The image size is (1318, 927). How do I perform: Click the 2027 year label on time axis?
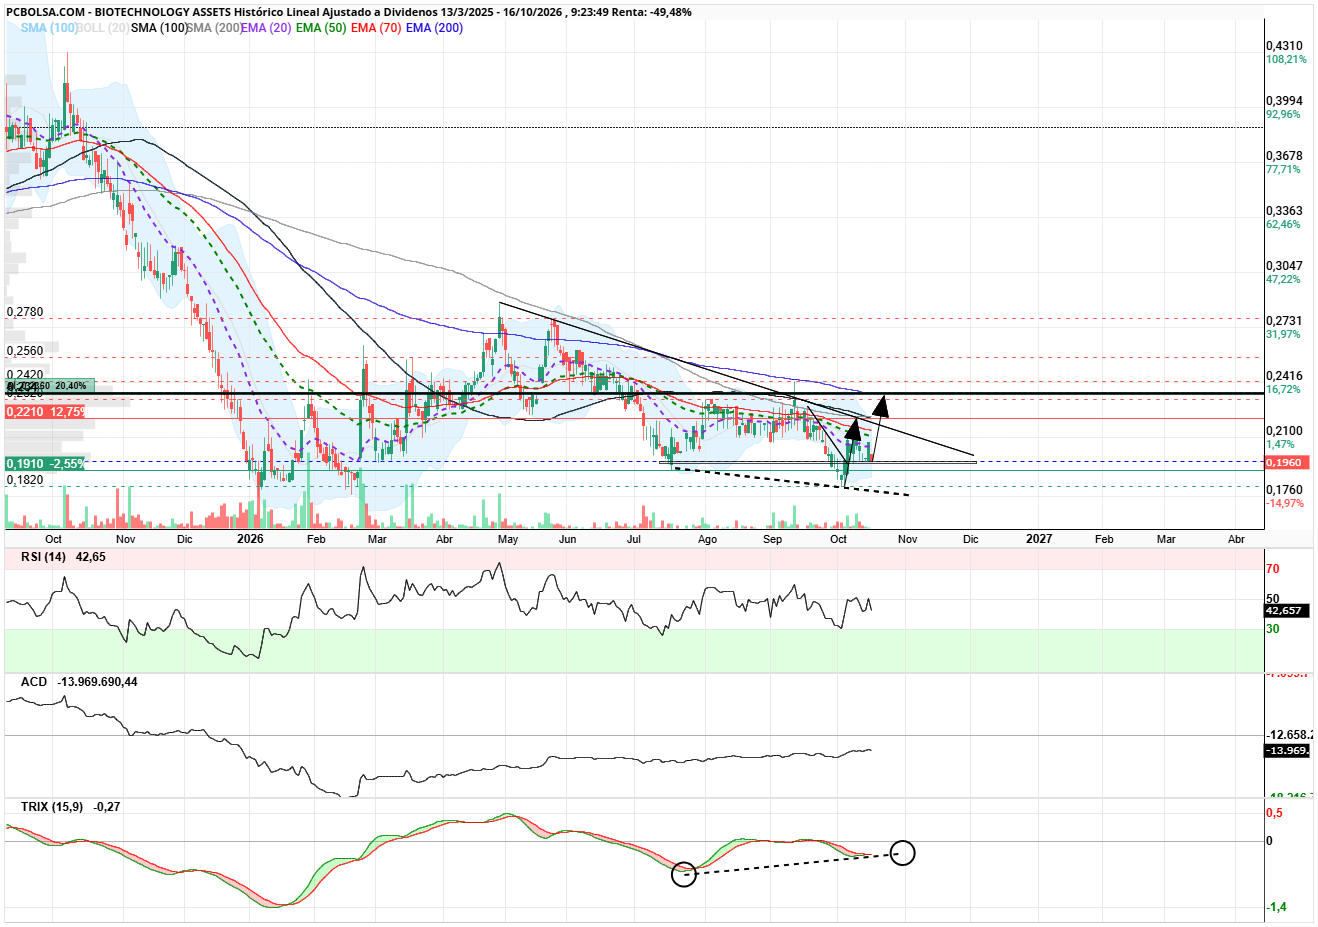(x=1039, y=539)
